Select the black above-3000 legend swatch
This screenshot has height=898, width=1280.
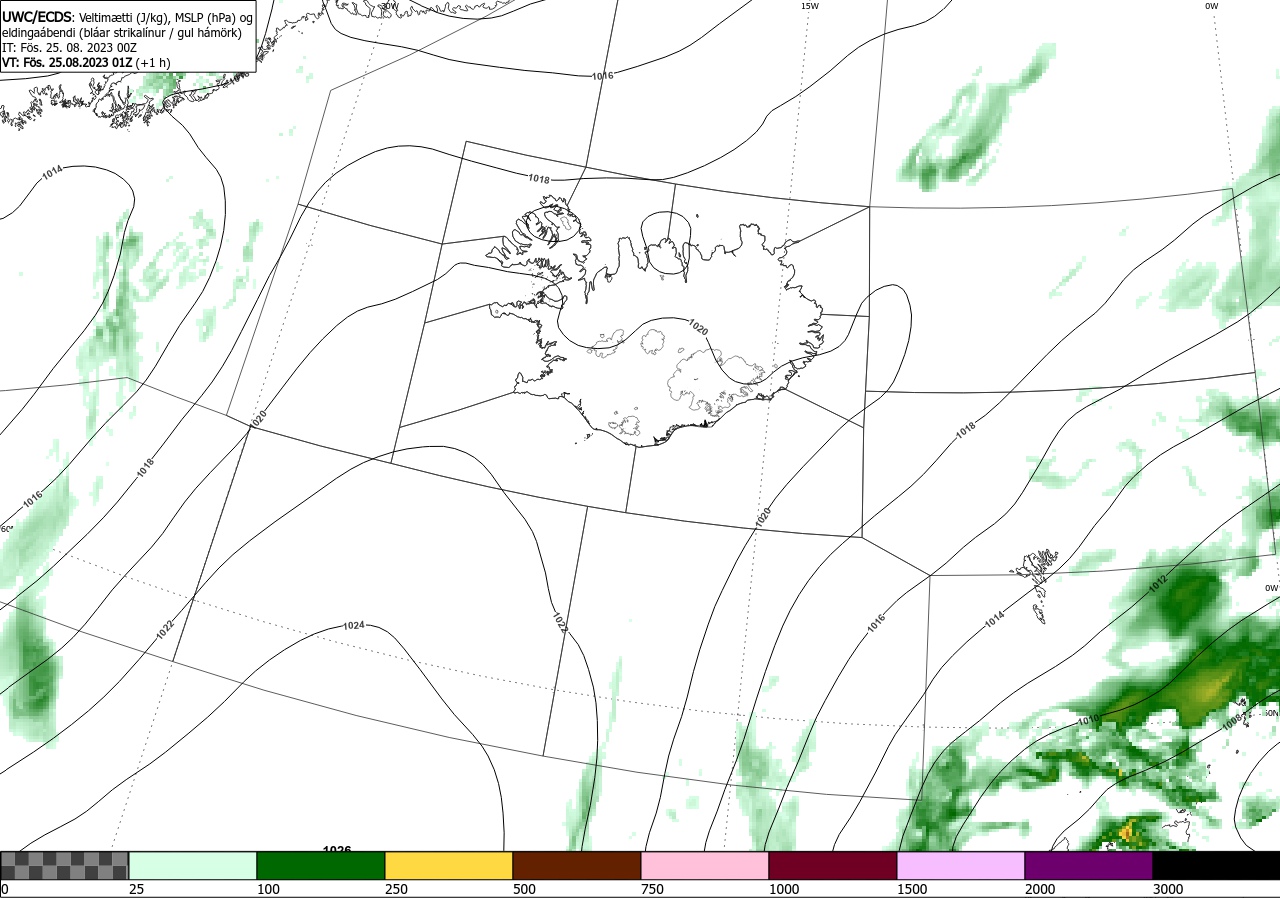tap(1216, 865)
